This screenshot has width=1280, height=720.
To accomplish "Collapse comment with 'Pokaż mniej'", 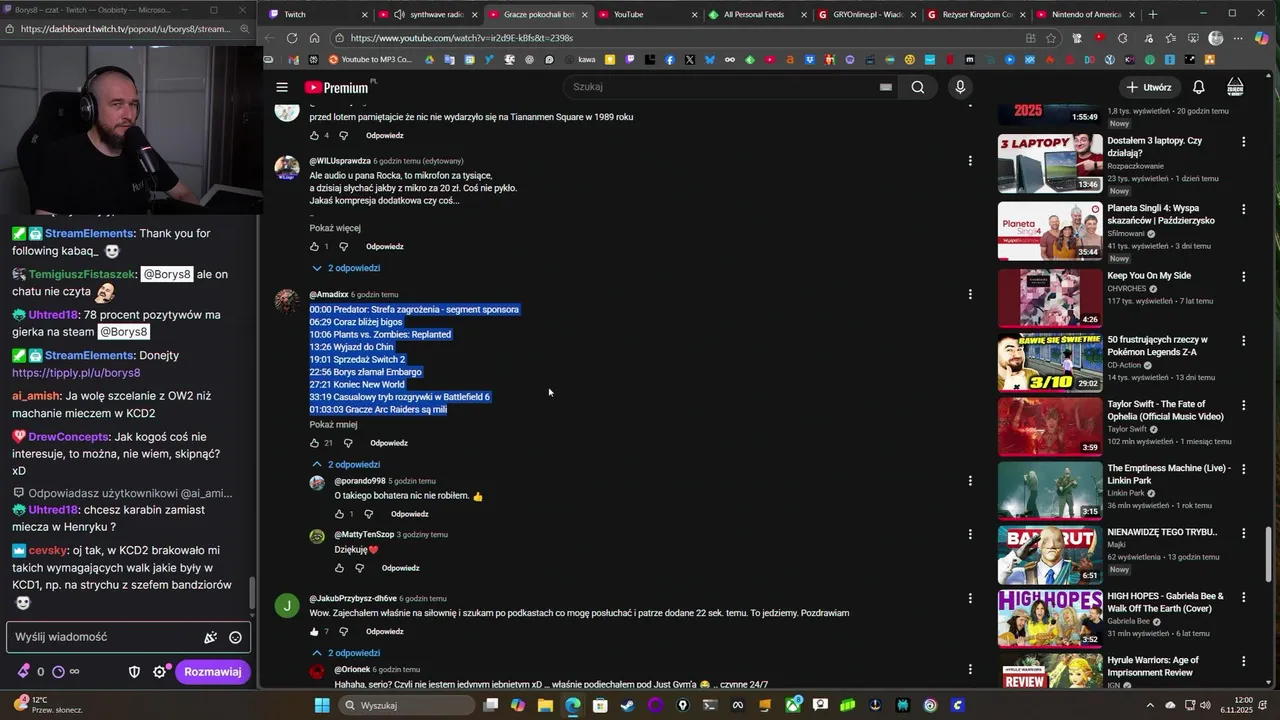I will [333, 424].
